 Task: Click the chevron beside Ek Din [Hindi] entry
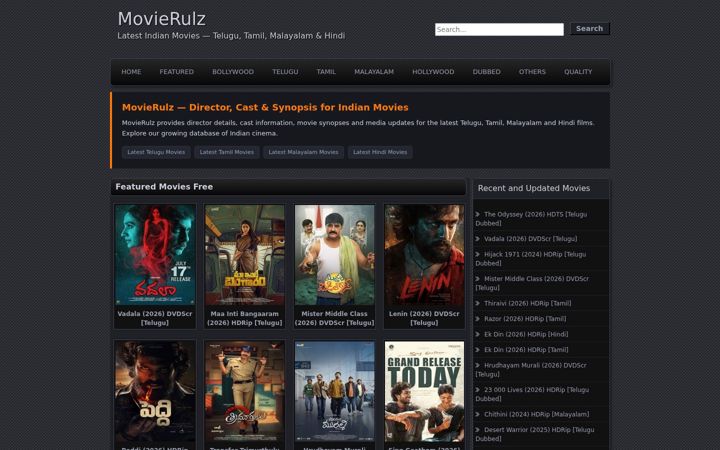pyautogui.click(x=478, y=334)
